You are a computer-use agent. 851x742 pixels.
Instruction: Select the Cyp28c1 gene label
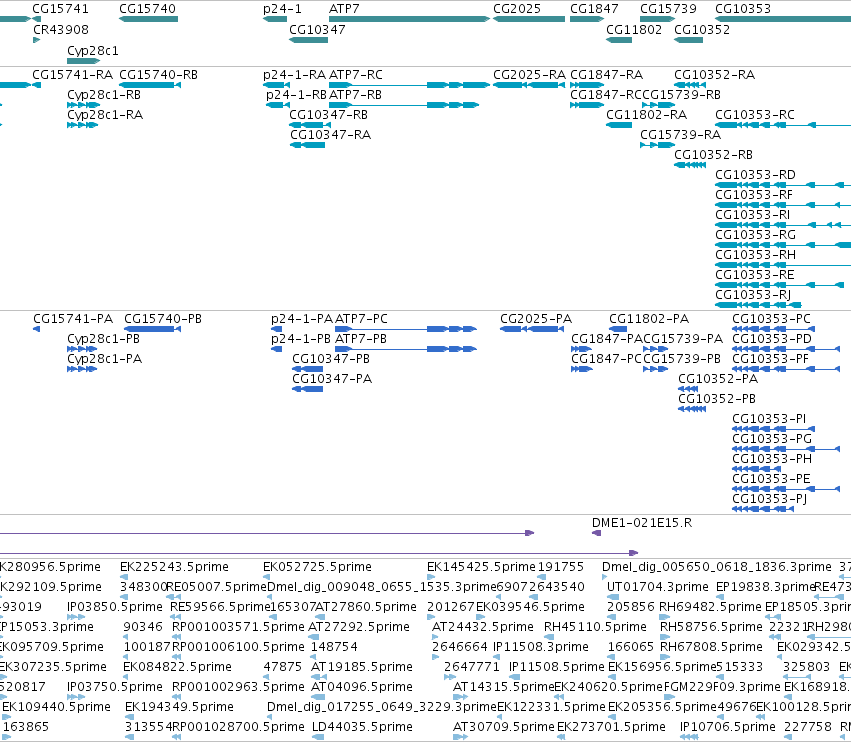[93, 50]
